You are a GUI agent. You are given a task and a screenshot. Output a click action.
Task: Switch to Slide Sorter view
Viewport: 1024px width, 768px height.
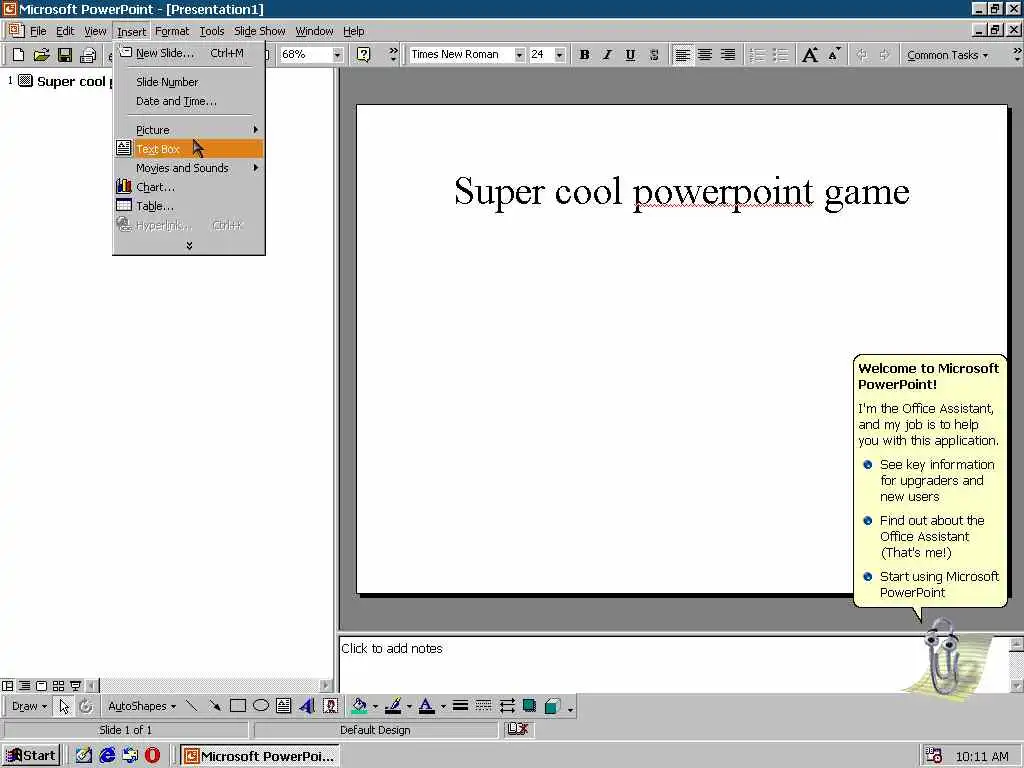pos(58,686)
